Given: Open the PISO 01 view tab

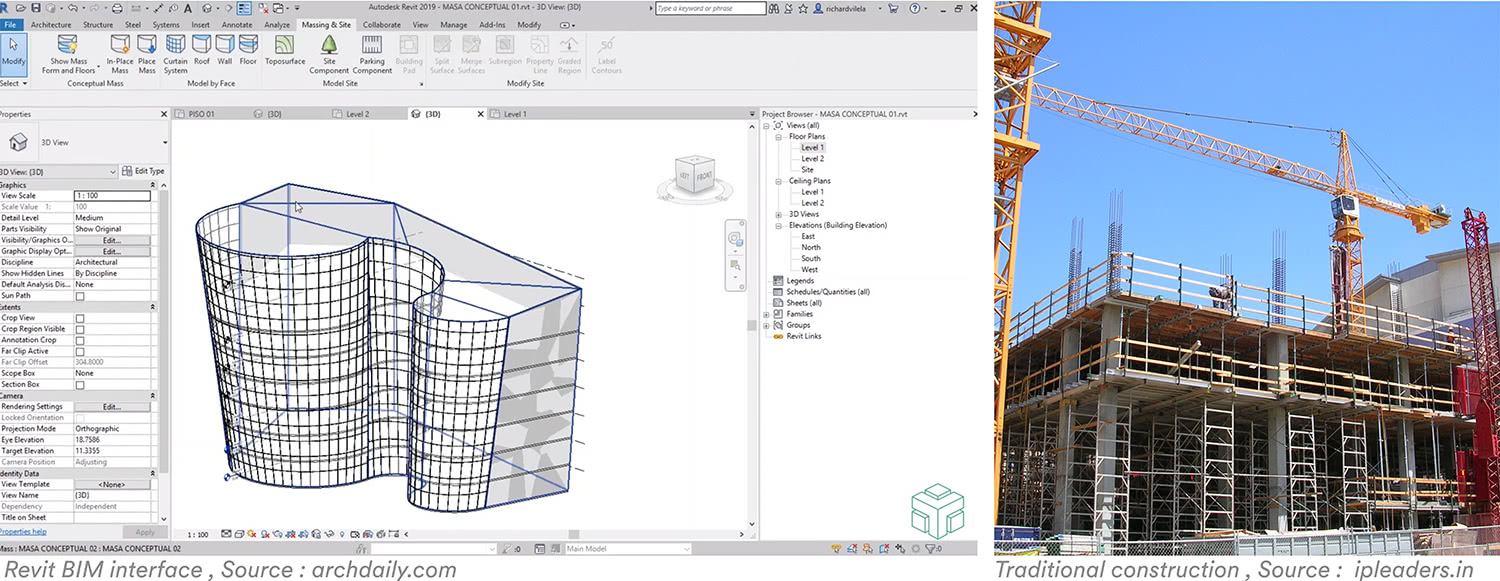Looking at the screenshot, I should point(201,114).
